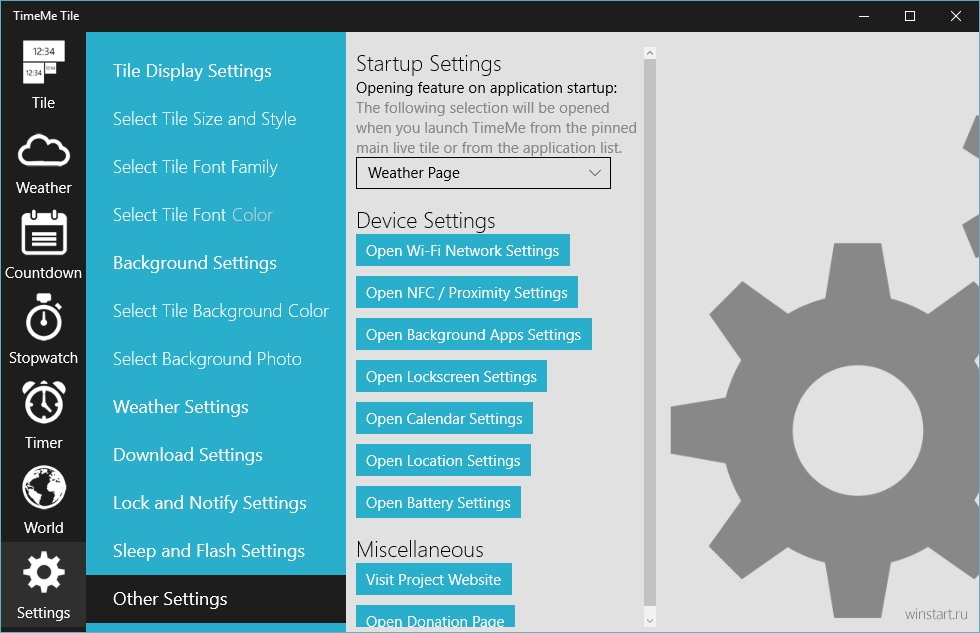Select the Other Settings entry
This screenshot has height=633, width=980.
[216, 599]
